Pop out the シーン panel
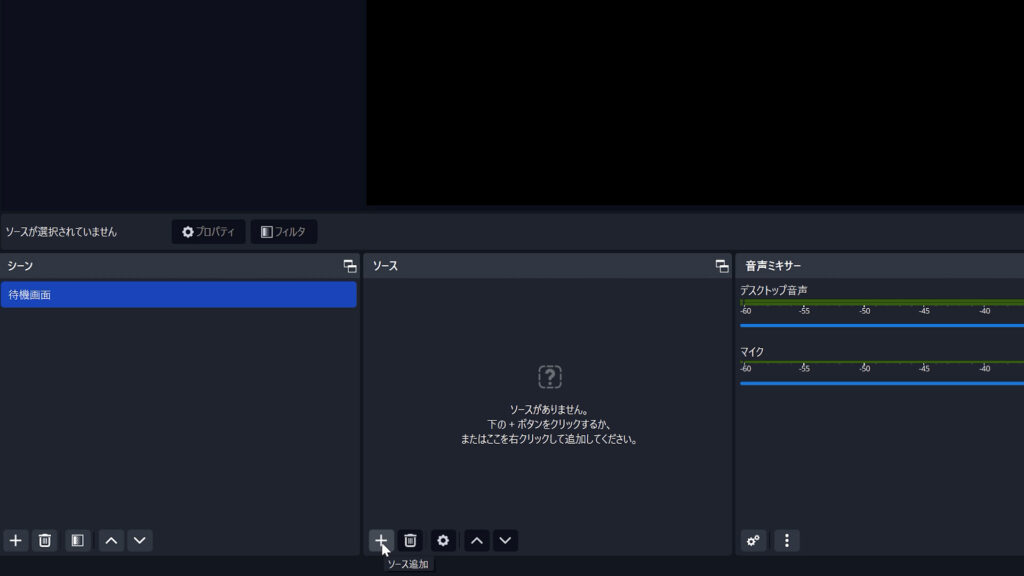The width and height of the screenshot is (1024, 576). click(x=349, y=265)
